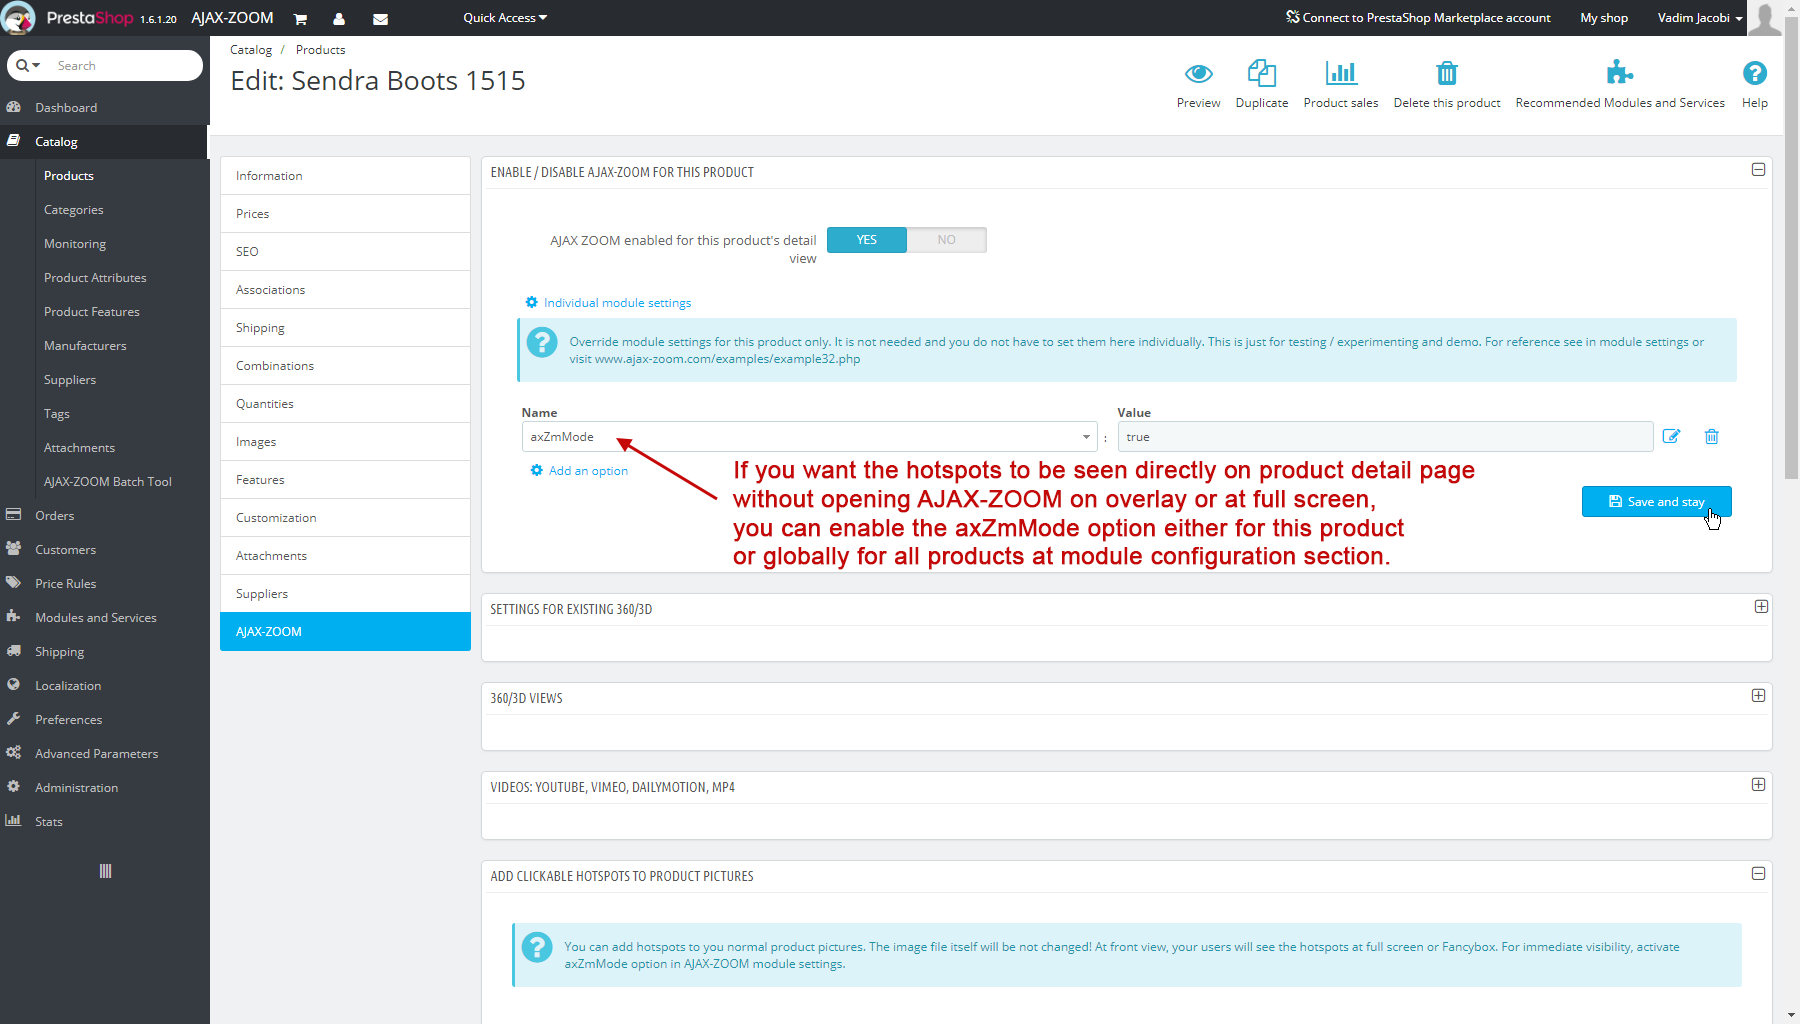This screenshot has height=1024, width=1800.
Task: Open the Features product tab
Action: click(x=345, y=480)
